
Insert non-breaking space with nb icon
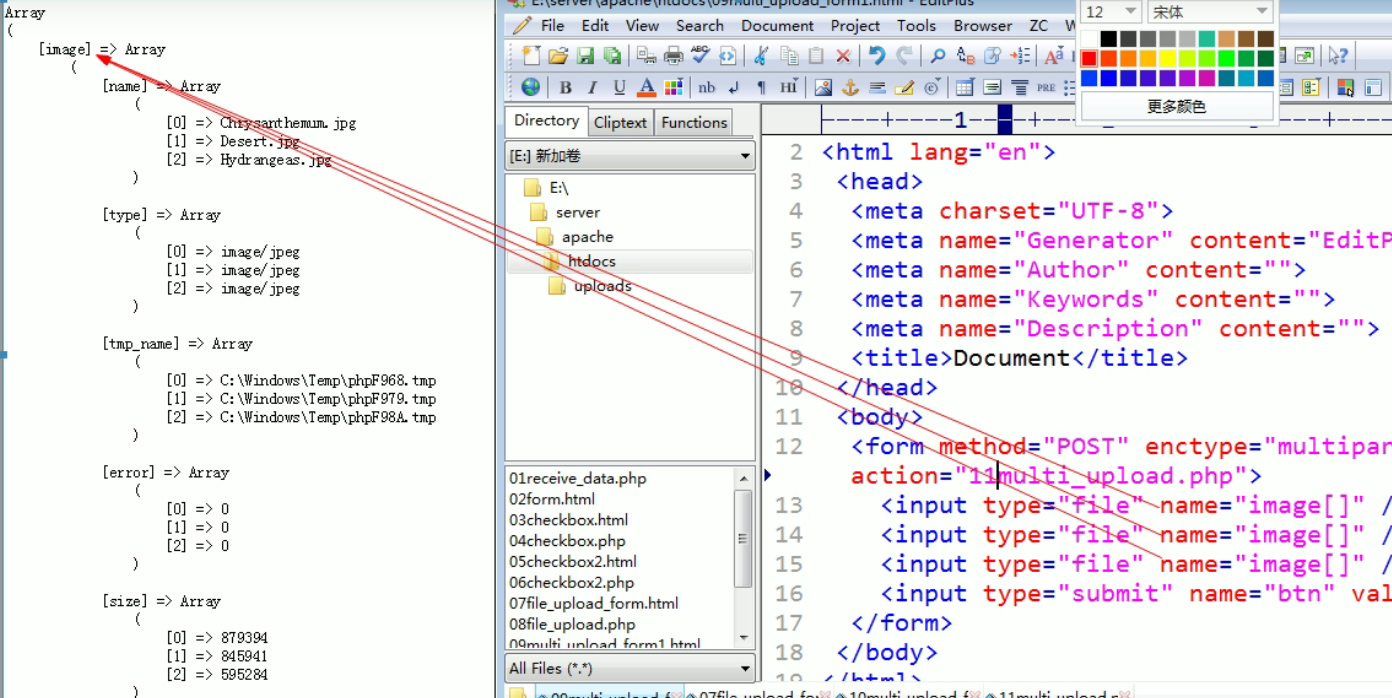coord(707,88)
